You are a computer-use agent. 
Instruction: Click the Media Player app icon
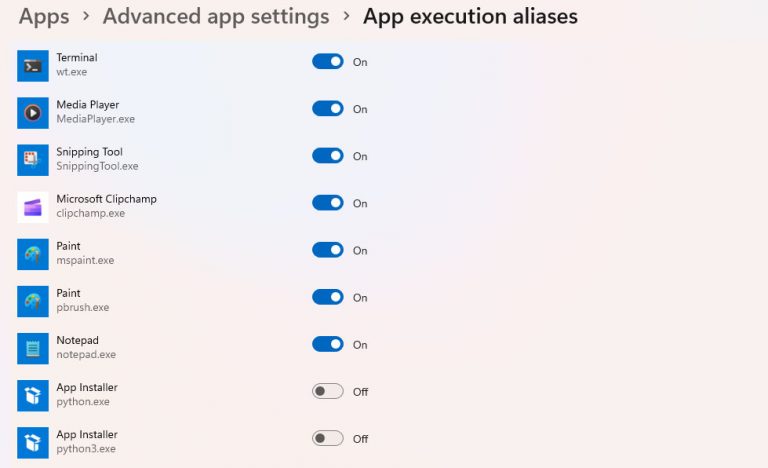coord(33,113)
